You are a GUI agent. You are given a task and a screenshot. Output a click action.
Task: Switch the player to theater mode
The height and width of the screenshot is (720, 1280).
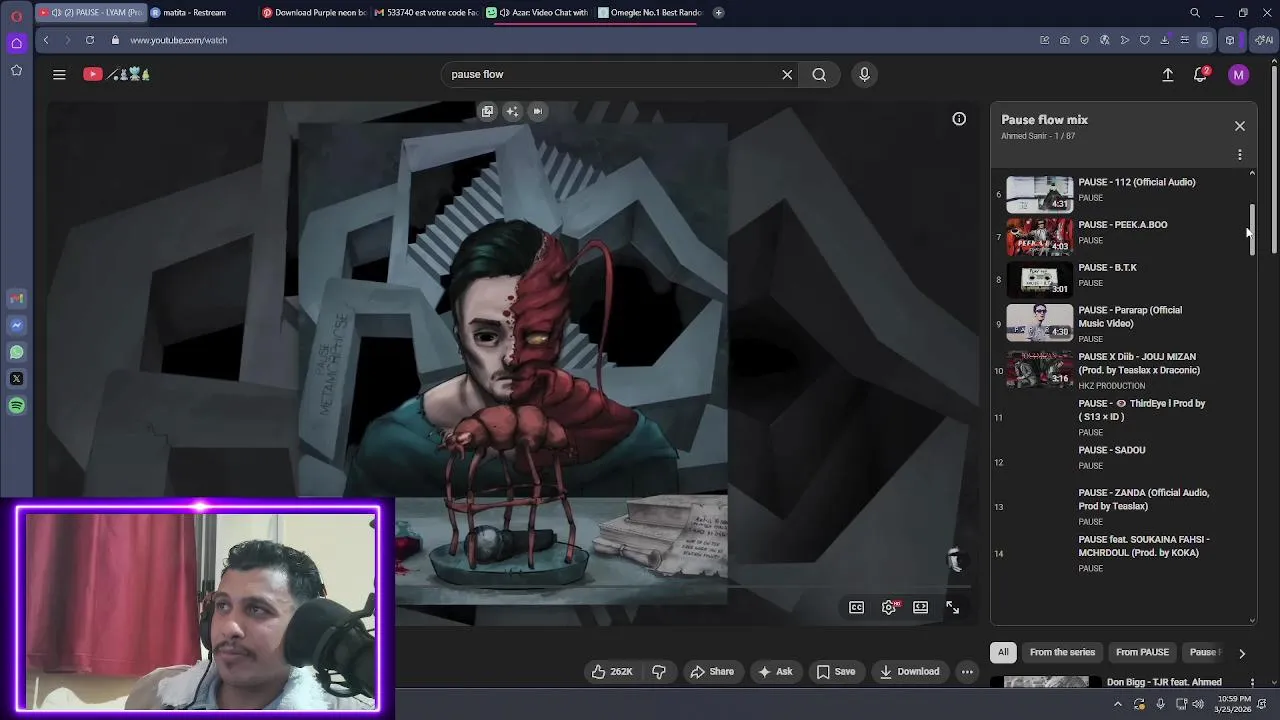tap(921, 607)
